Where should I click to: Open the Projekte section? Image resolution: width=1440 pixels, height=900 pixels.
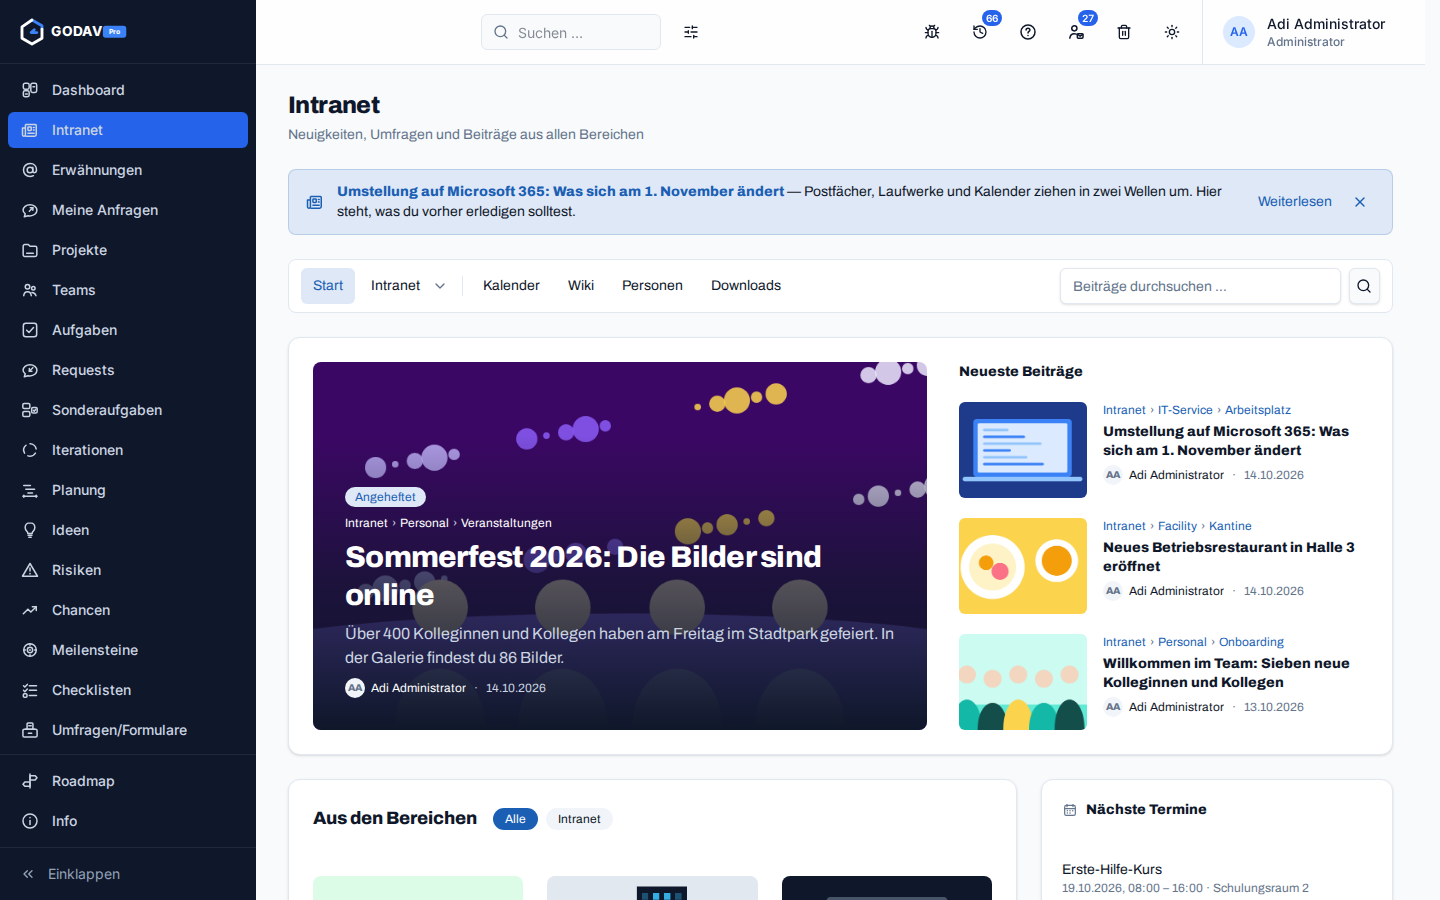coord(128,250)
